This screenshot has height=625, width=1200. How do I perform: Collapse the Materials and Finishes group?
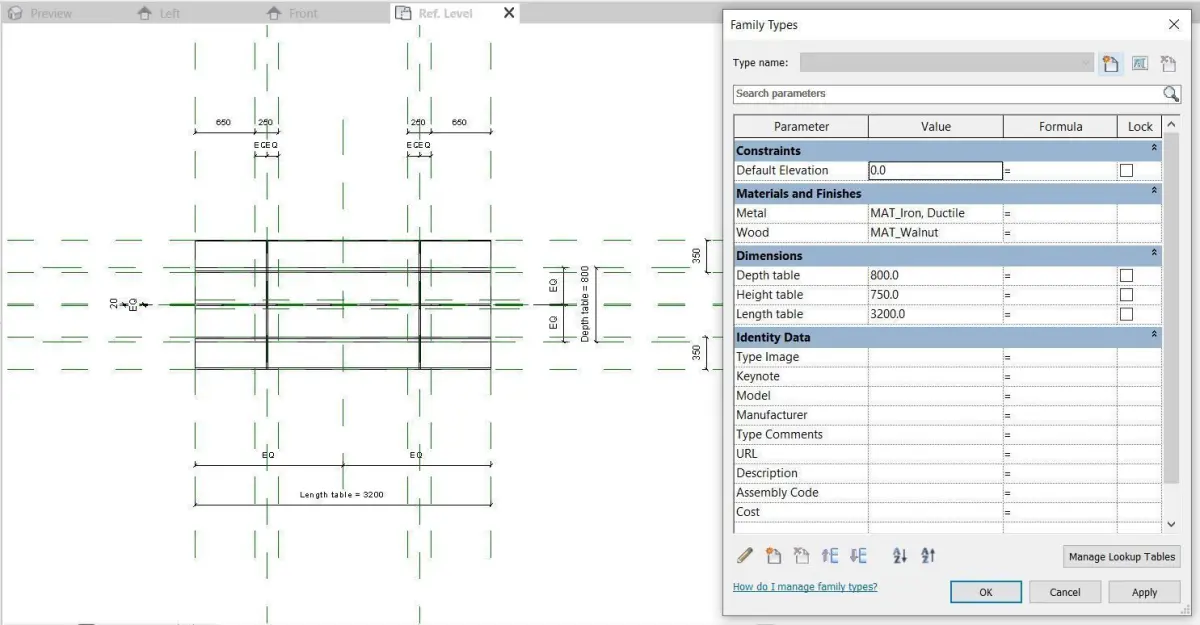pos(1154,192)
